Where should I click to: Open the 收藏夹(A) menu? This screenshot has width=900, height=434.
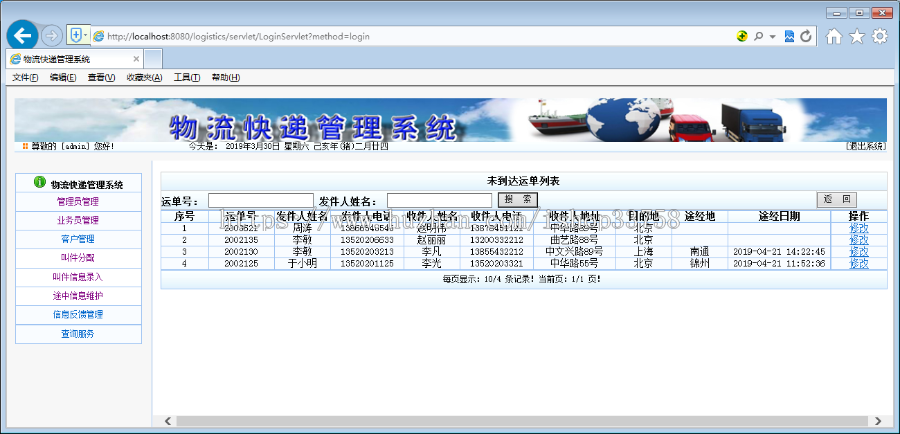pyautogui.click(x=145, y=78)
